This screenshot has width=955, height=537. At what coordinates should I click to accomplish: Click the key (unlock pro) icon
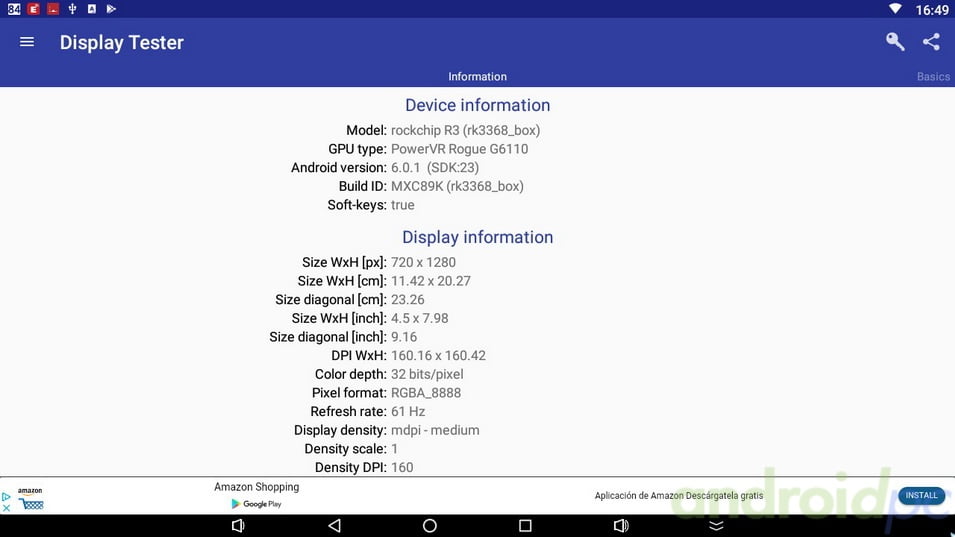pyautogui.click(x=895, y=42)
